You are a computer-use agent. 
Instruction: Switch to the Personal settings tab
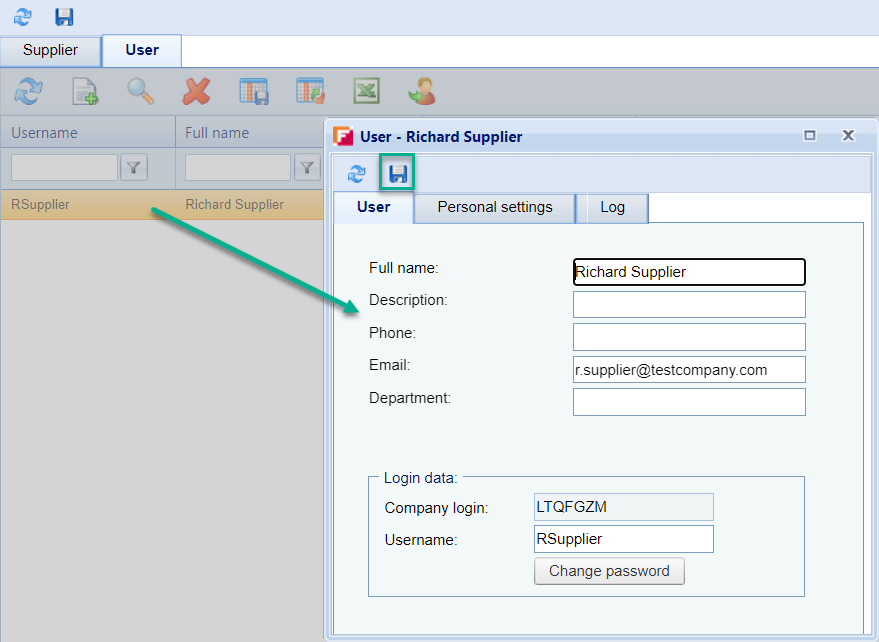click(x=494, y=207)
